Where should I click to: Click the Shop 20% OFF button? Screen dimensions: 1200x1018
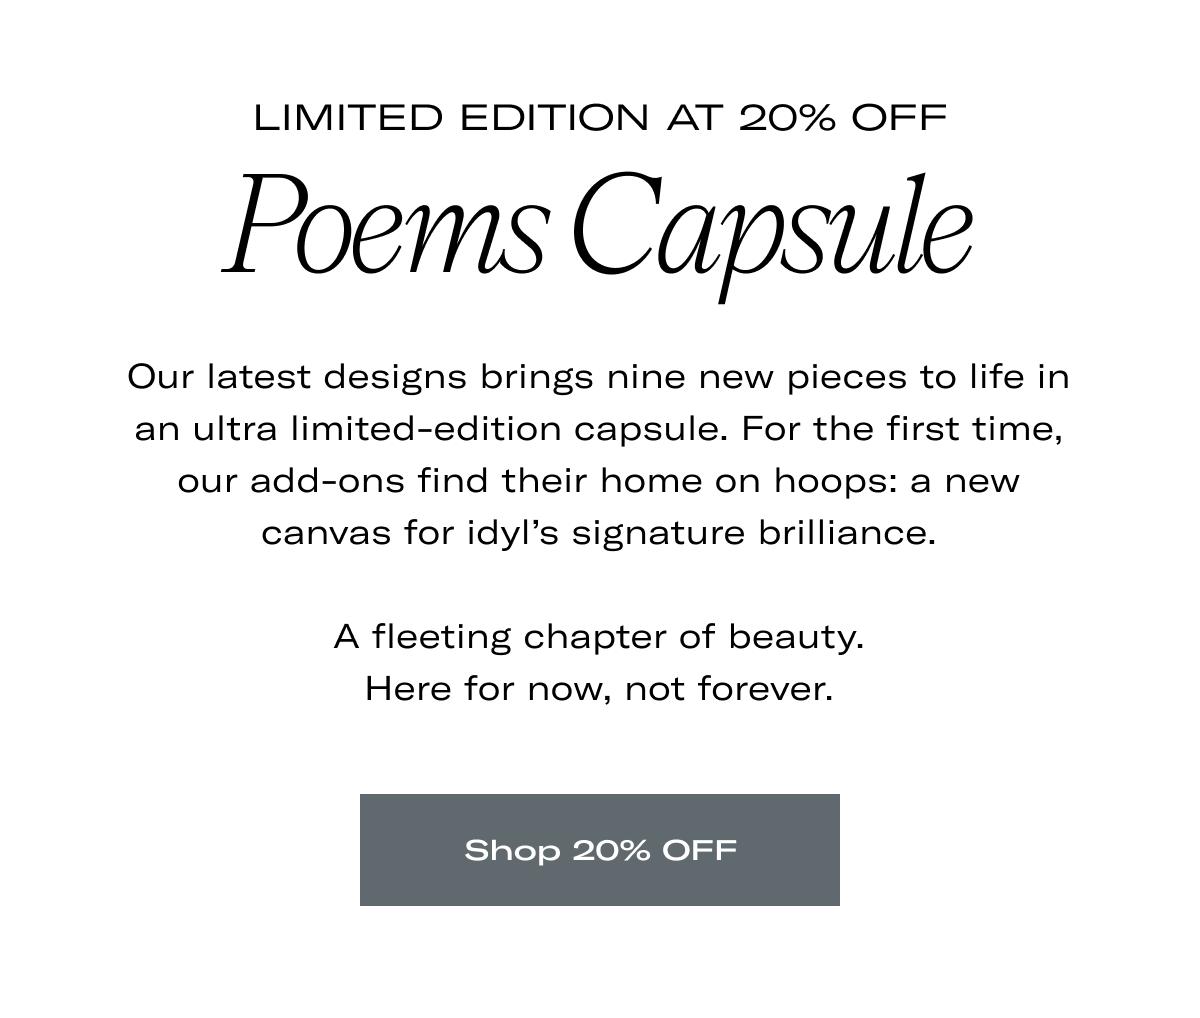600,850
